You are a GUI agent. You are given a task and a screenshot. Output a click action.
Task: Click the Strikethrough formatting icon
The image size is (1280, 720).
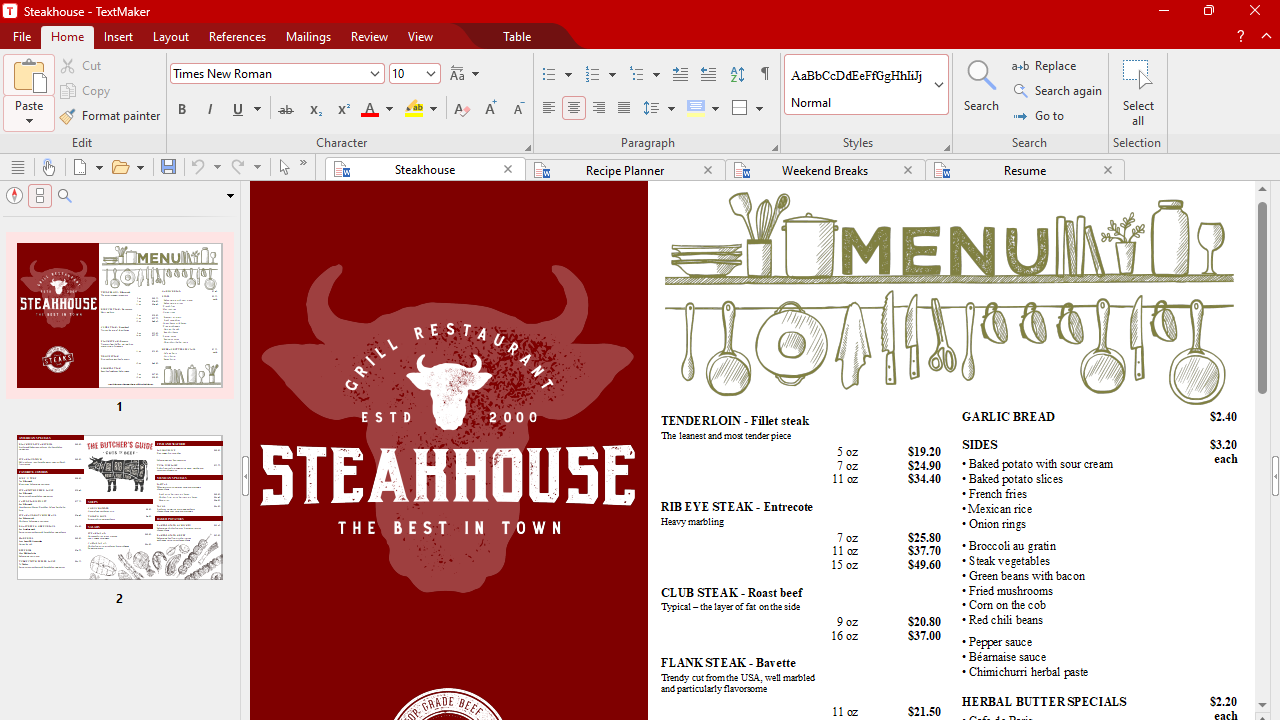(x=286, y=109)
